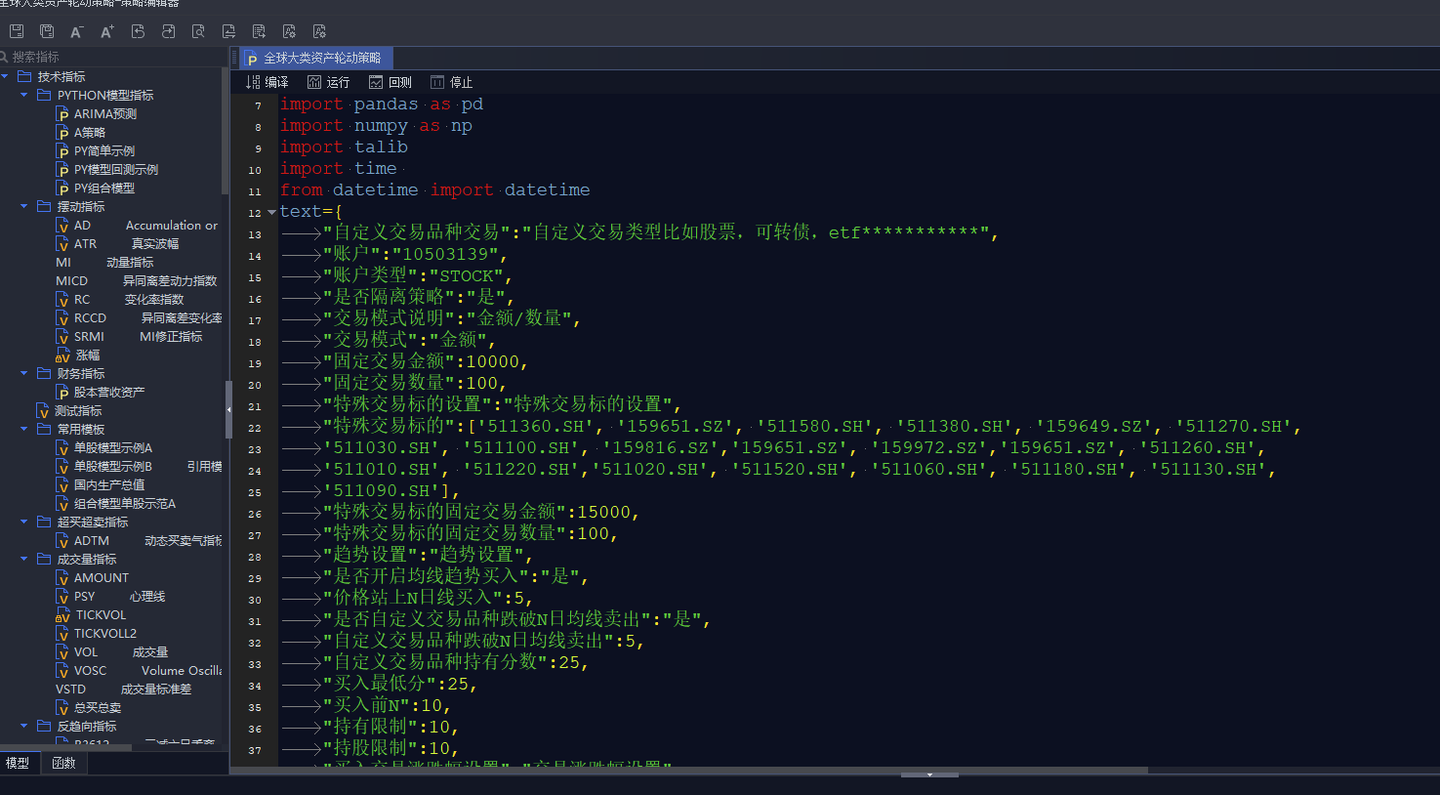Select the 总买总卖 indicator
This screenshot has width=1440, height=795.
pos(89,708)
